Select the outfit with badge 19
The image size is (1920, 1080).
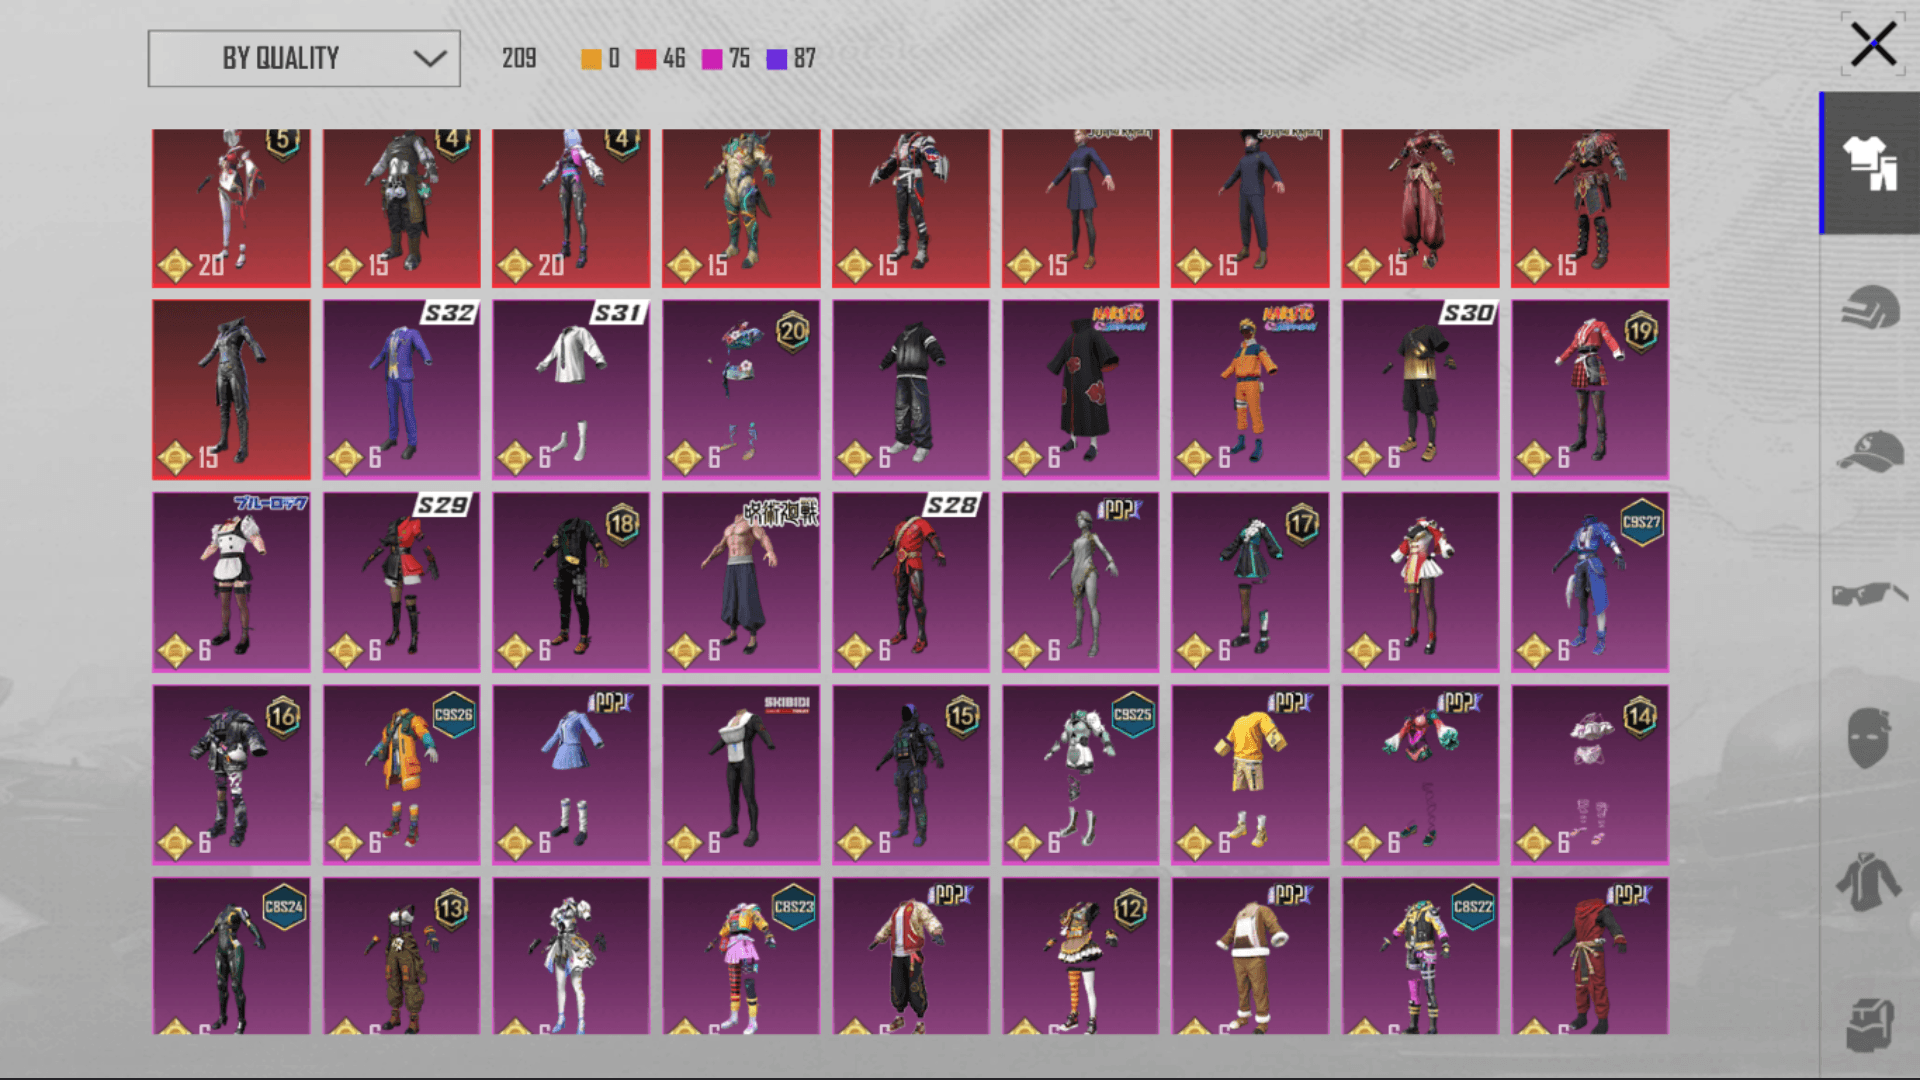1590,389
